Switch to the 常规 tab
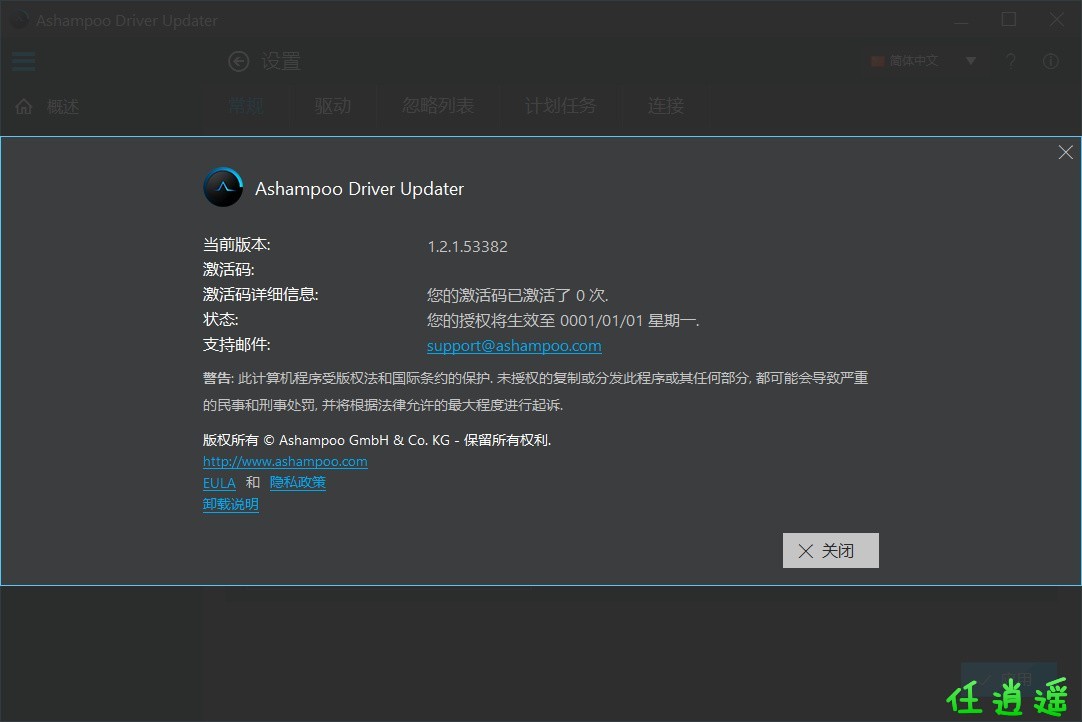The height and width of the screenshot is (722, 1082). pos(246,106)
